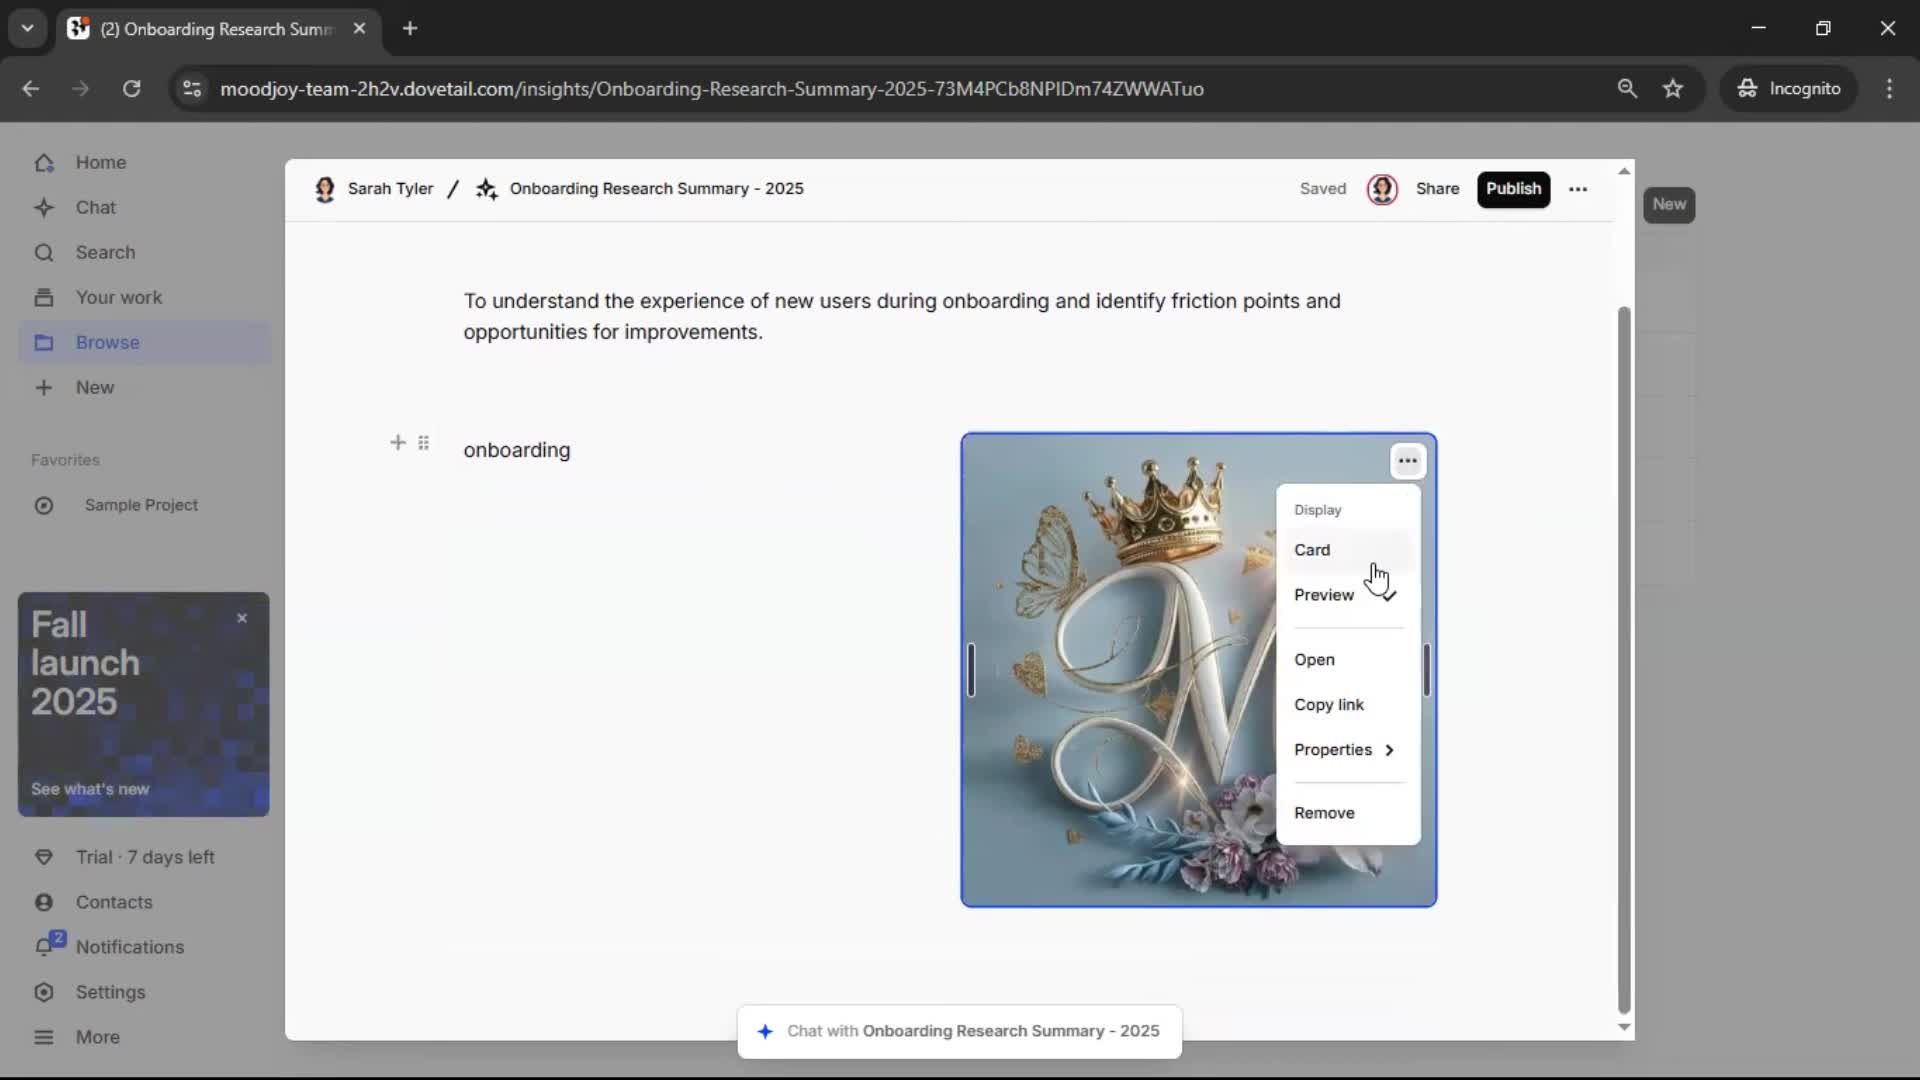Click the add block plus icon
Screen dimensions: 1920x1080
coord(397,442)
